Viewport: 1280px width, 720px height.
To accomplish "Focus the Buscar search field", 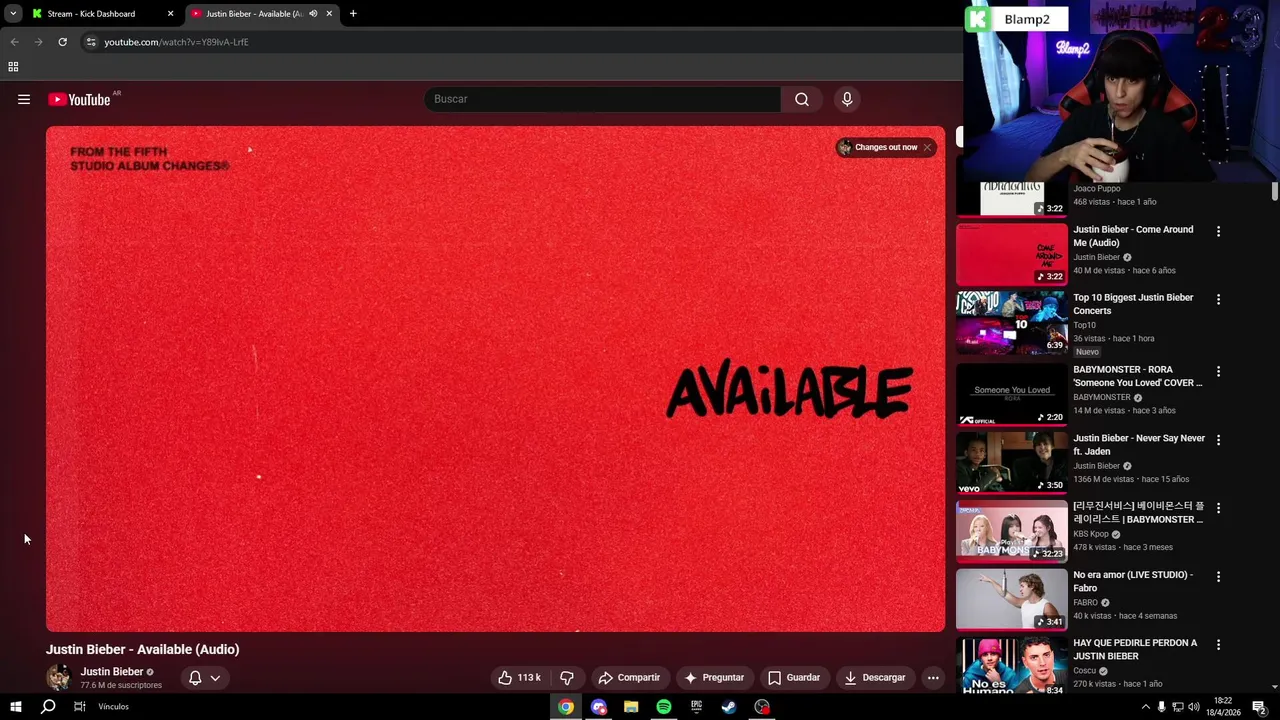I will [602, 99].
